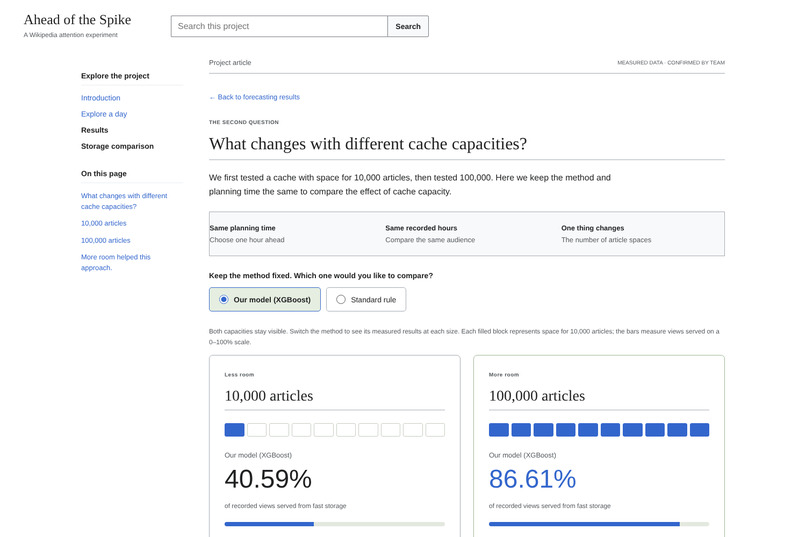The image size is (806, 537).
Task: Click The Second Question eyebrow text
Action: point(244,122)
